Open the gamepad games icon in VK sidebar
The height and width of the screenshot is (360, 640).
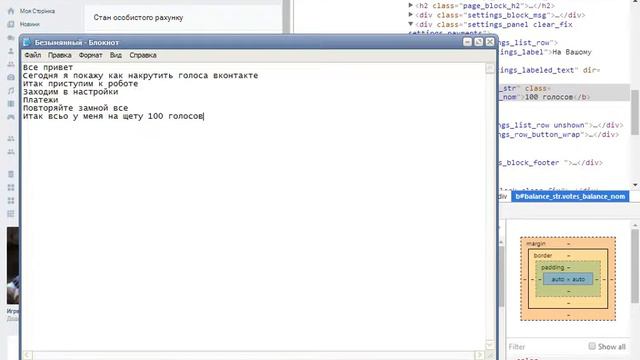[x=11, y=117]
